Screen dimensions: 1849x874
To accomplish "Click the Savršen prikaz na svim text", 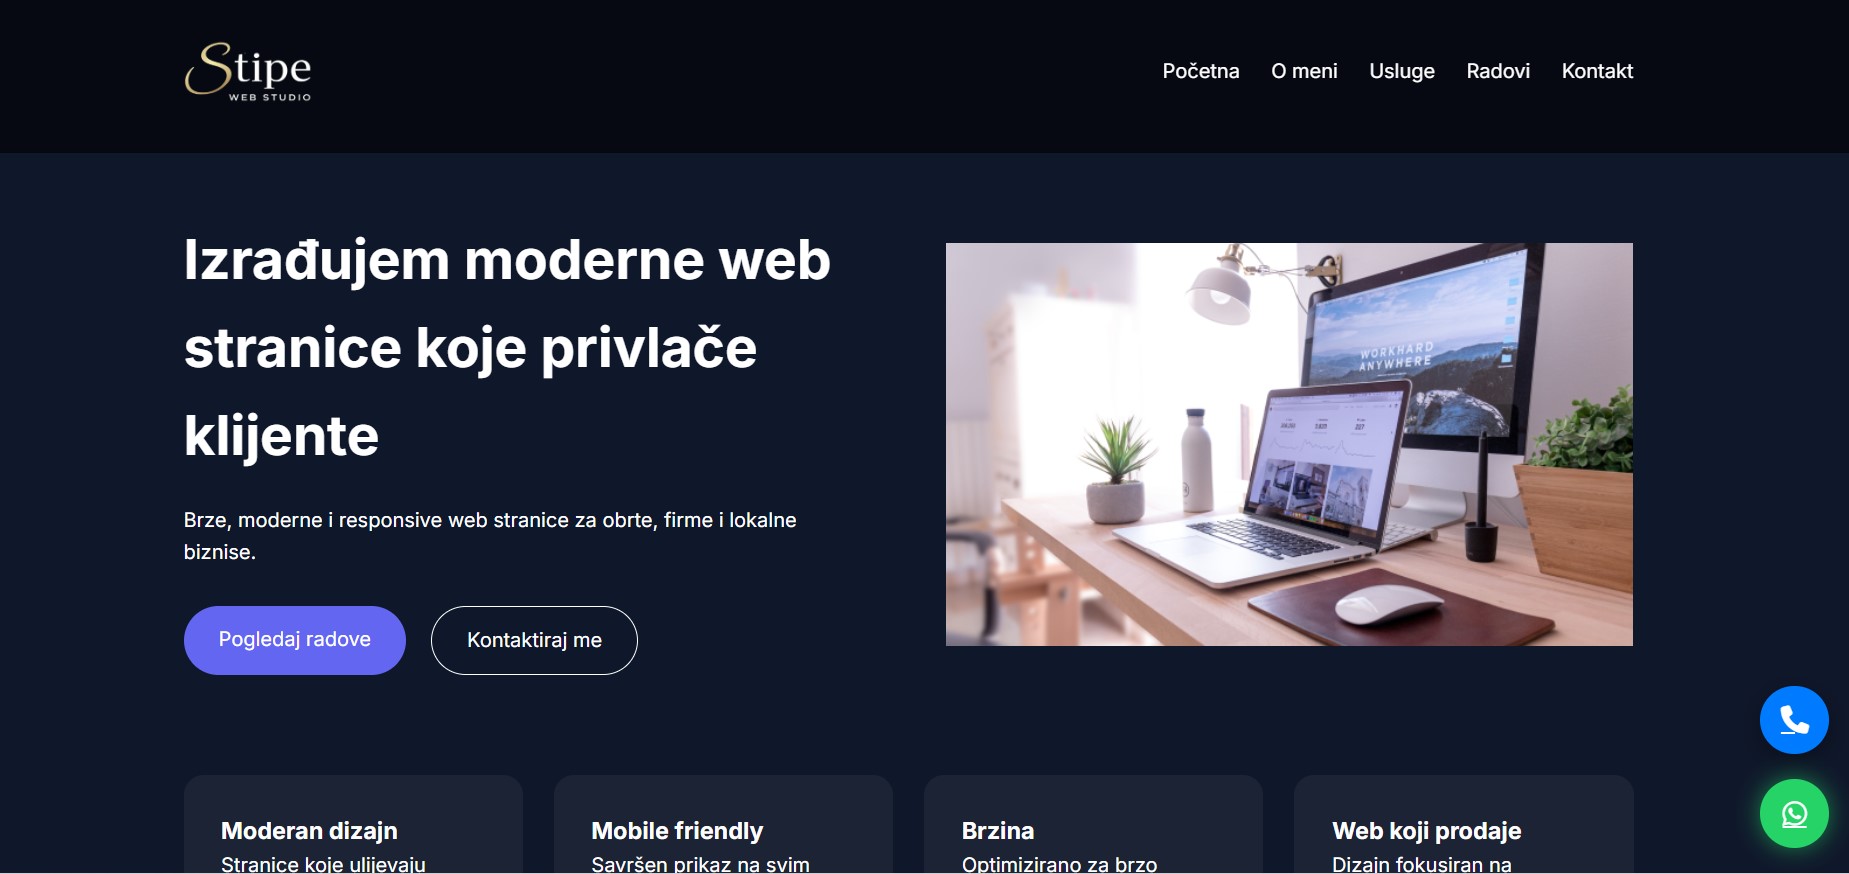I will (x=700, y=864).
